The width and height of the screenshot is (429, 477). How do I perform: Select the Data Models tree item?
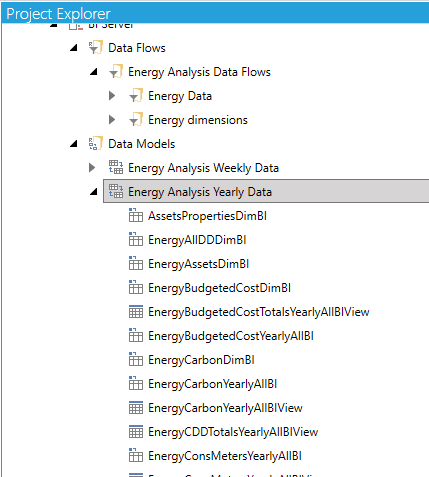142,144
